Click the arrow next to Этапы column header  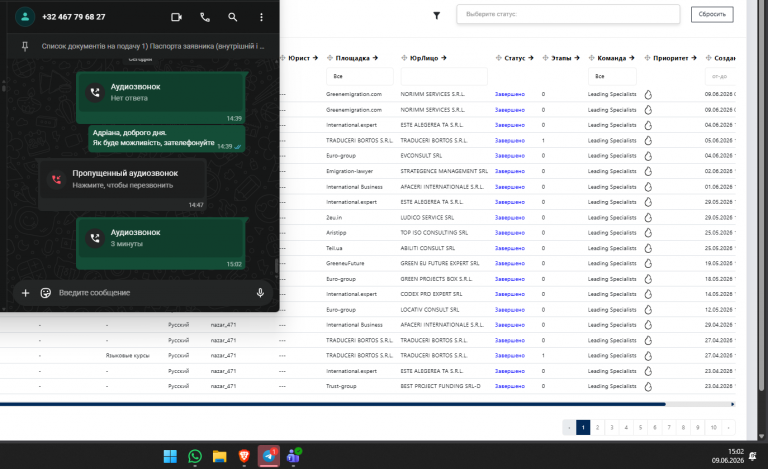tap(577, 58)
